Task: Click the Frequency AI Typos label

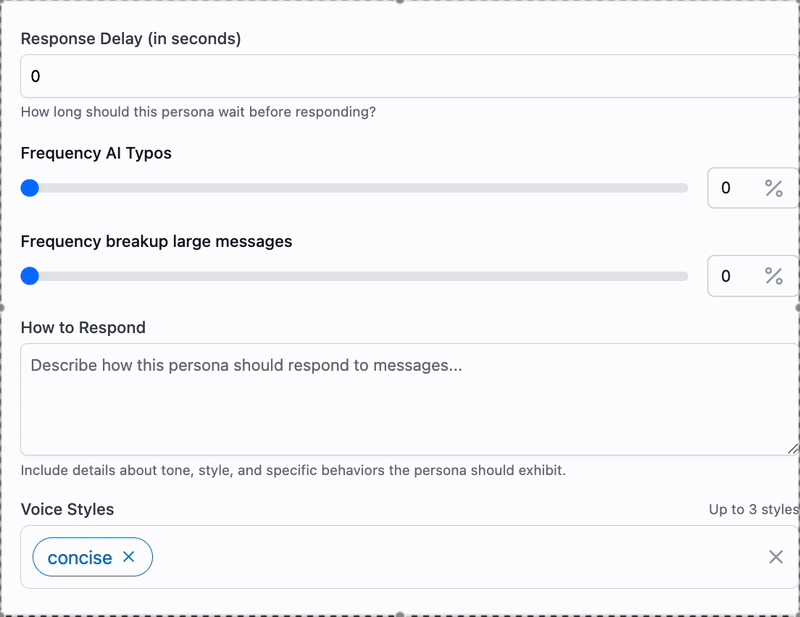Action: pos(96,153)
